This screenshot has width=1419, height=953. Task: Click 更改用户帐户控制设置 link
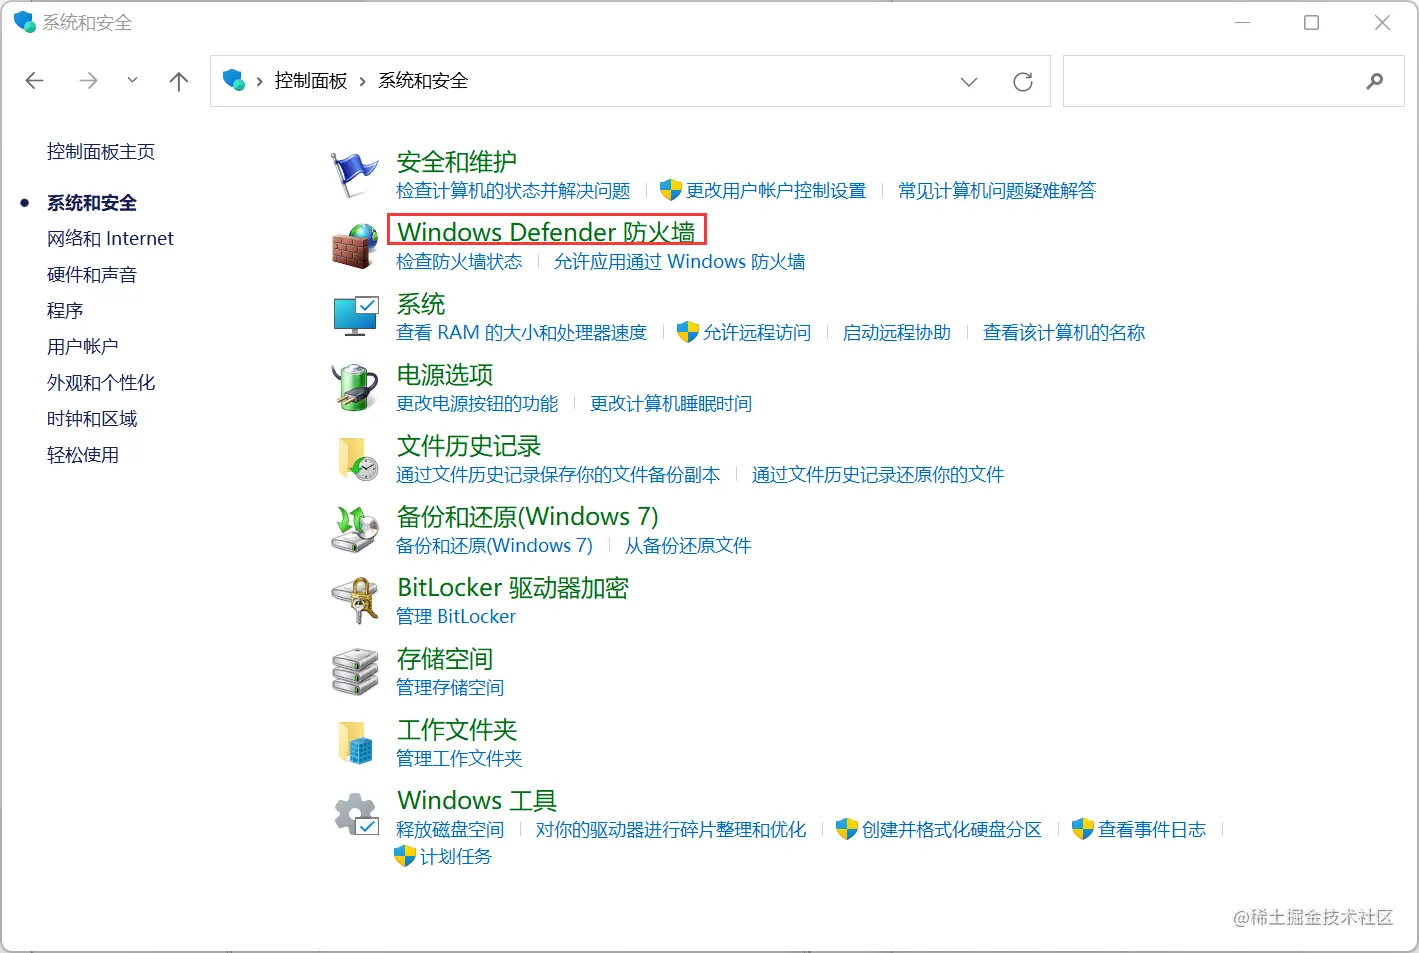click(776, 191)
